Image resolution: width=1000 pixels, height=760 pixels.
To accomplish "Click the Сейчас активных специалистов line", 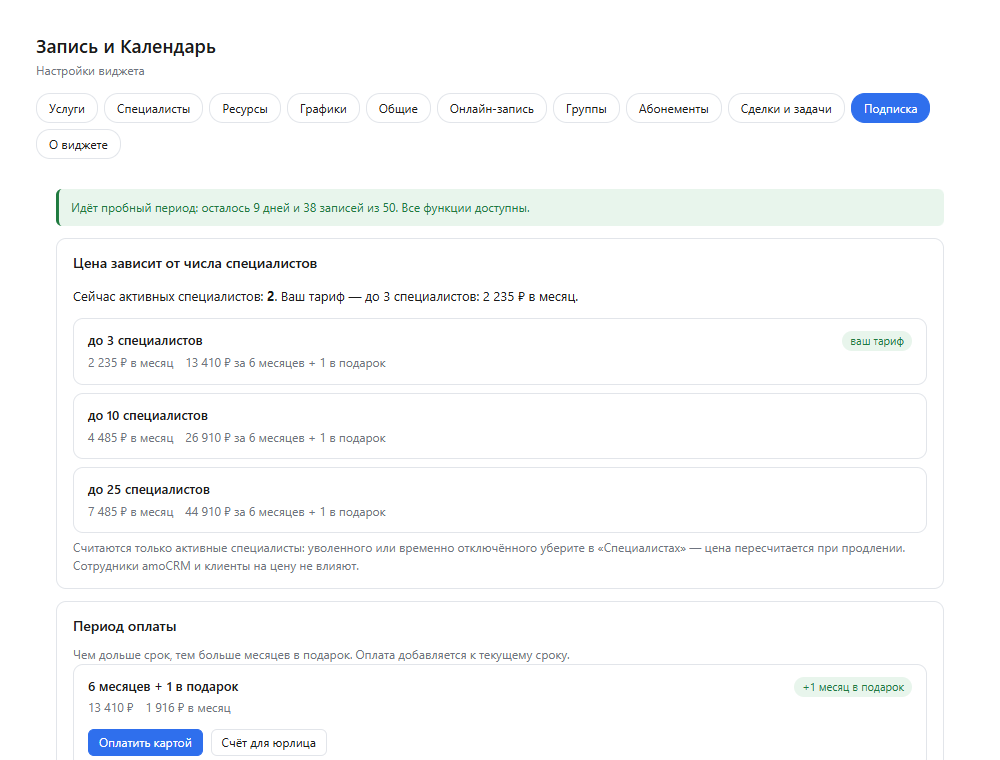I will tap(325, 296).
